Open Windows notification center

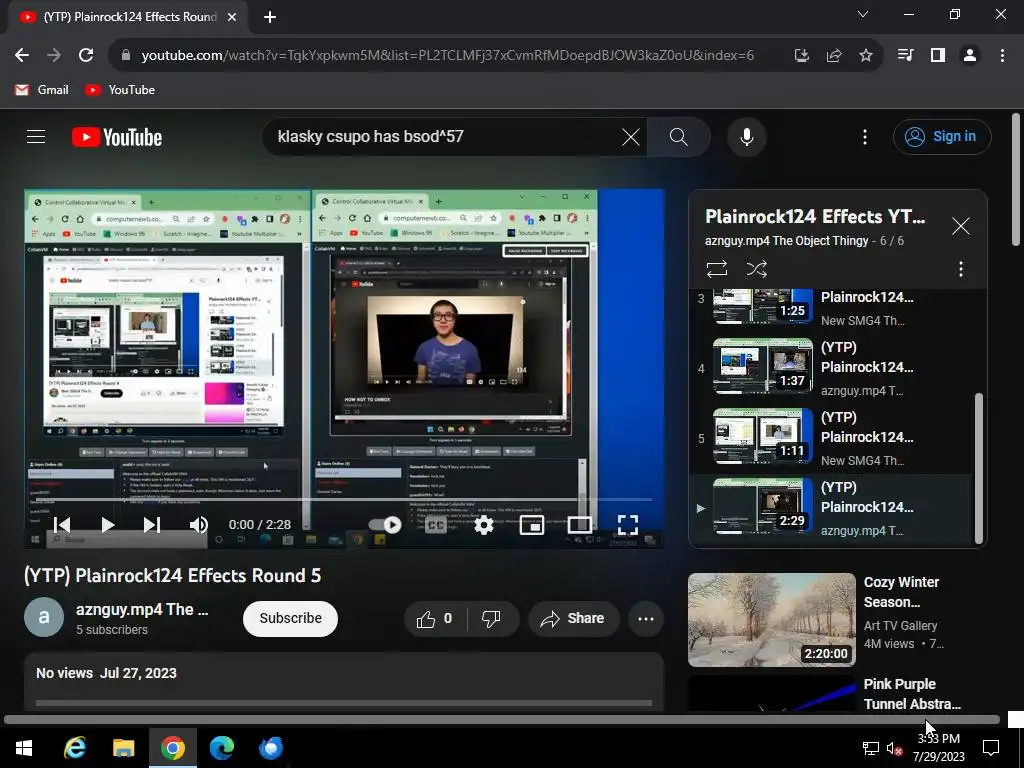point(991,748)
